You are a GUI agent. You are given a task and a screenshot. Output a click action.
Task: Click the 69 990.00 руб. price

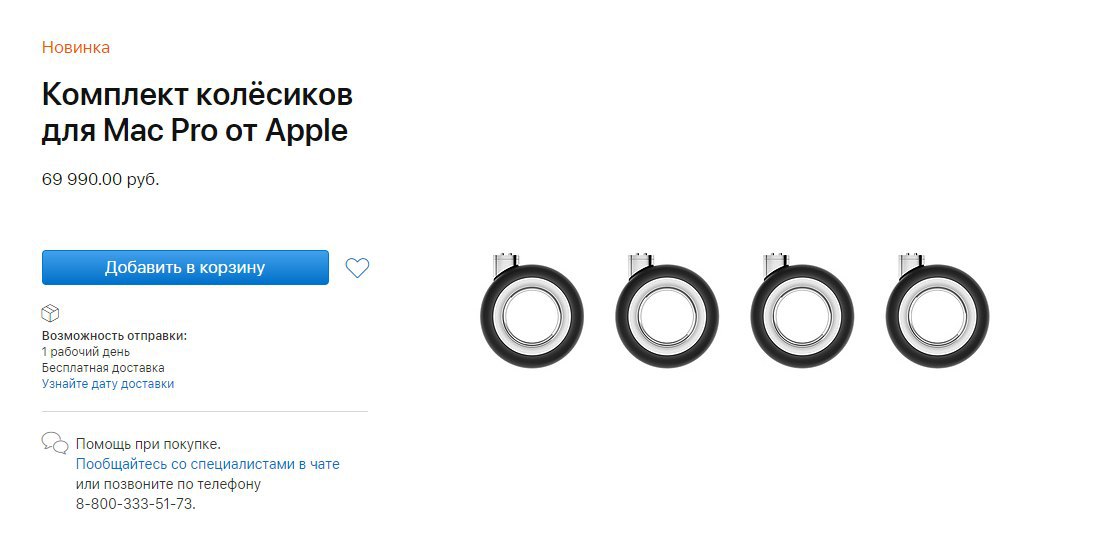100,179
